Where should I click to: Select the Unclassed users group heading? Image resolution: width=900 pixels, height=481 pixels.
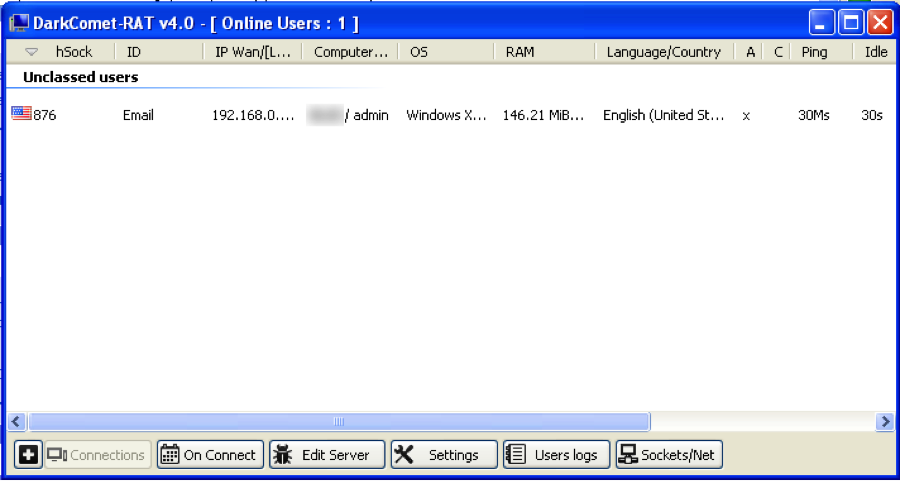pos(80,77)
